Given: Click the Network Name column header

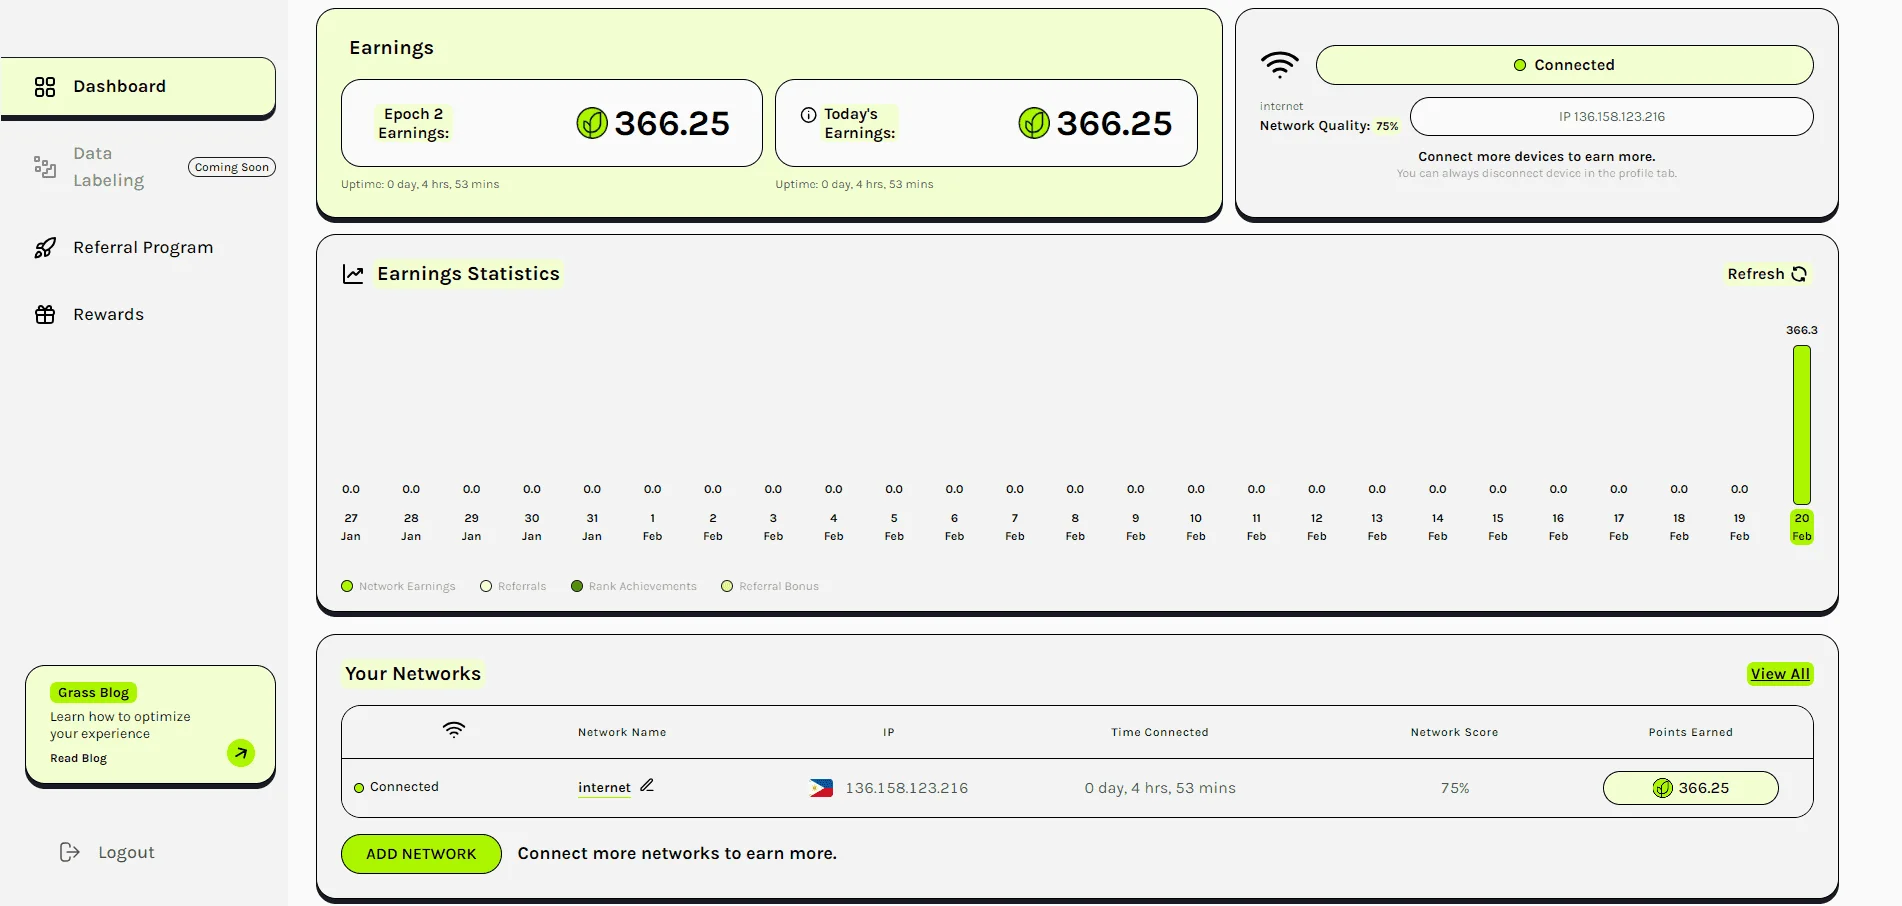Looking at the screenshot, I should point(622,732).
